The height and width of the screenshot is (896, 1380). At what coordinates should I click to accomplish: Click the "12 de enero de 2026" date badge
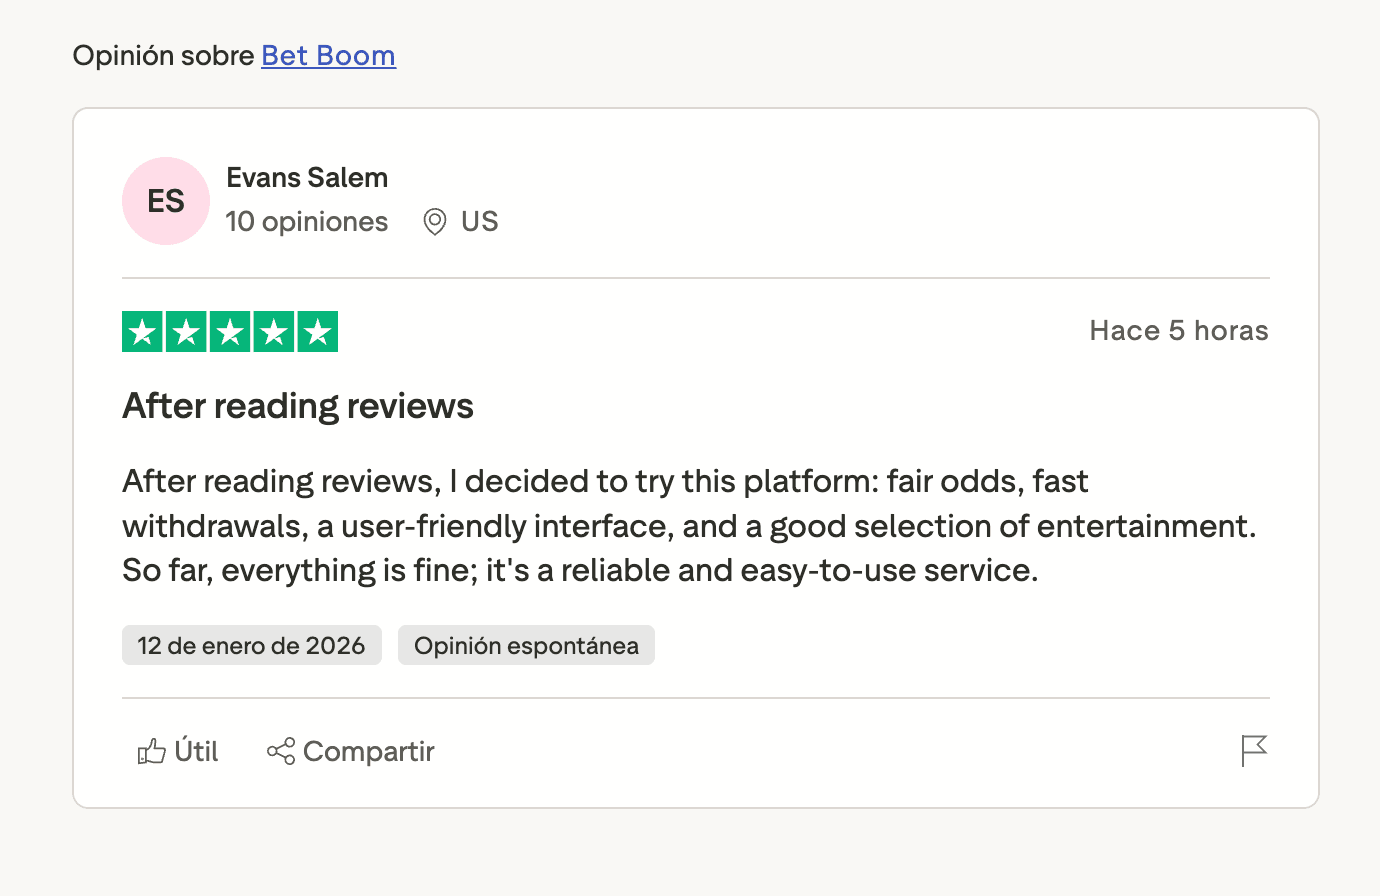(x=251, y=645)
